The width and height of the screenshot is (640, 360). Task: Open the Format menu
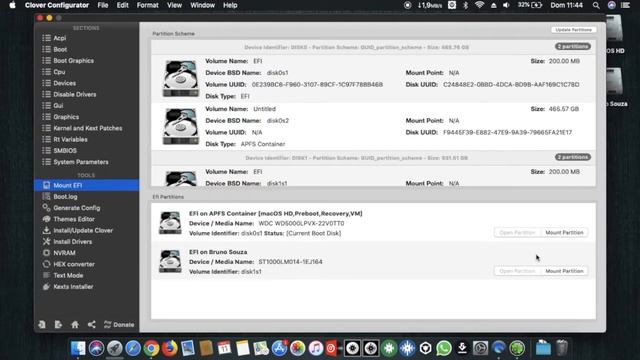pyautogui.click(x=147, y=5)
